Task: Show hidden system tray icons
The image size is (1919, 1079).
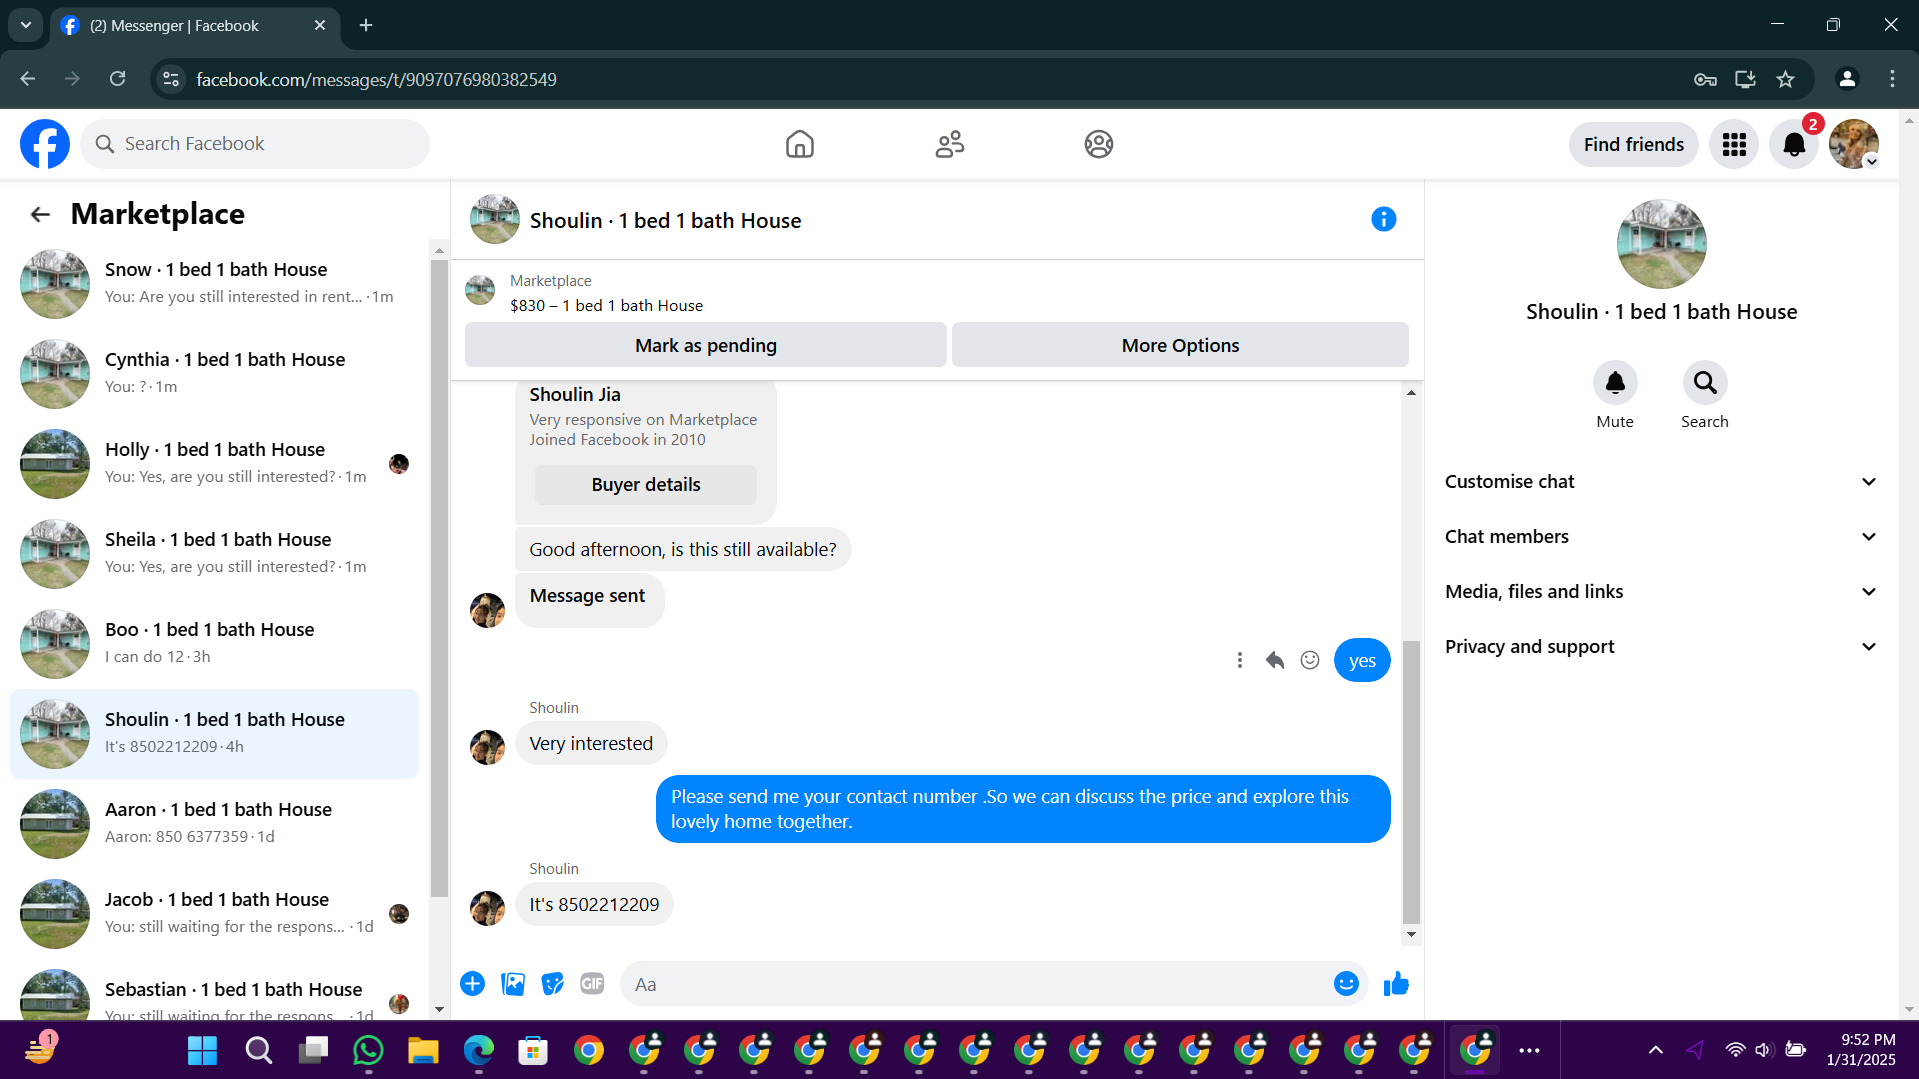Action: [1656, 1050]
